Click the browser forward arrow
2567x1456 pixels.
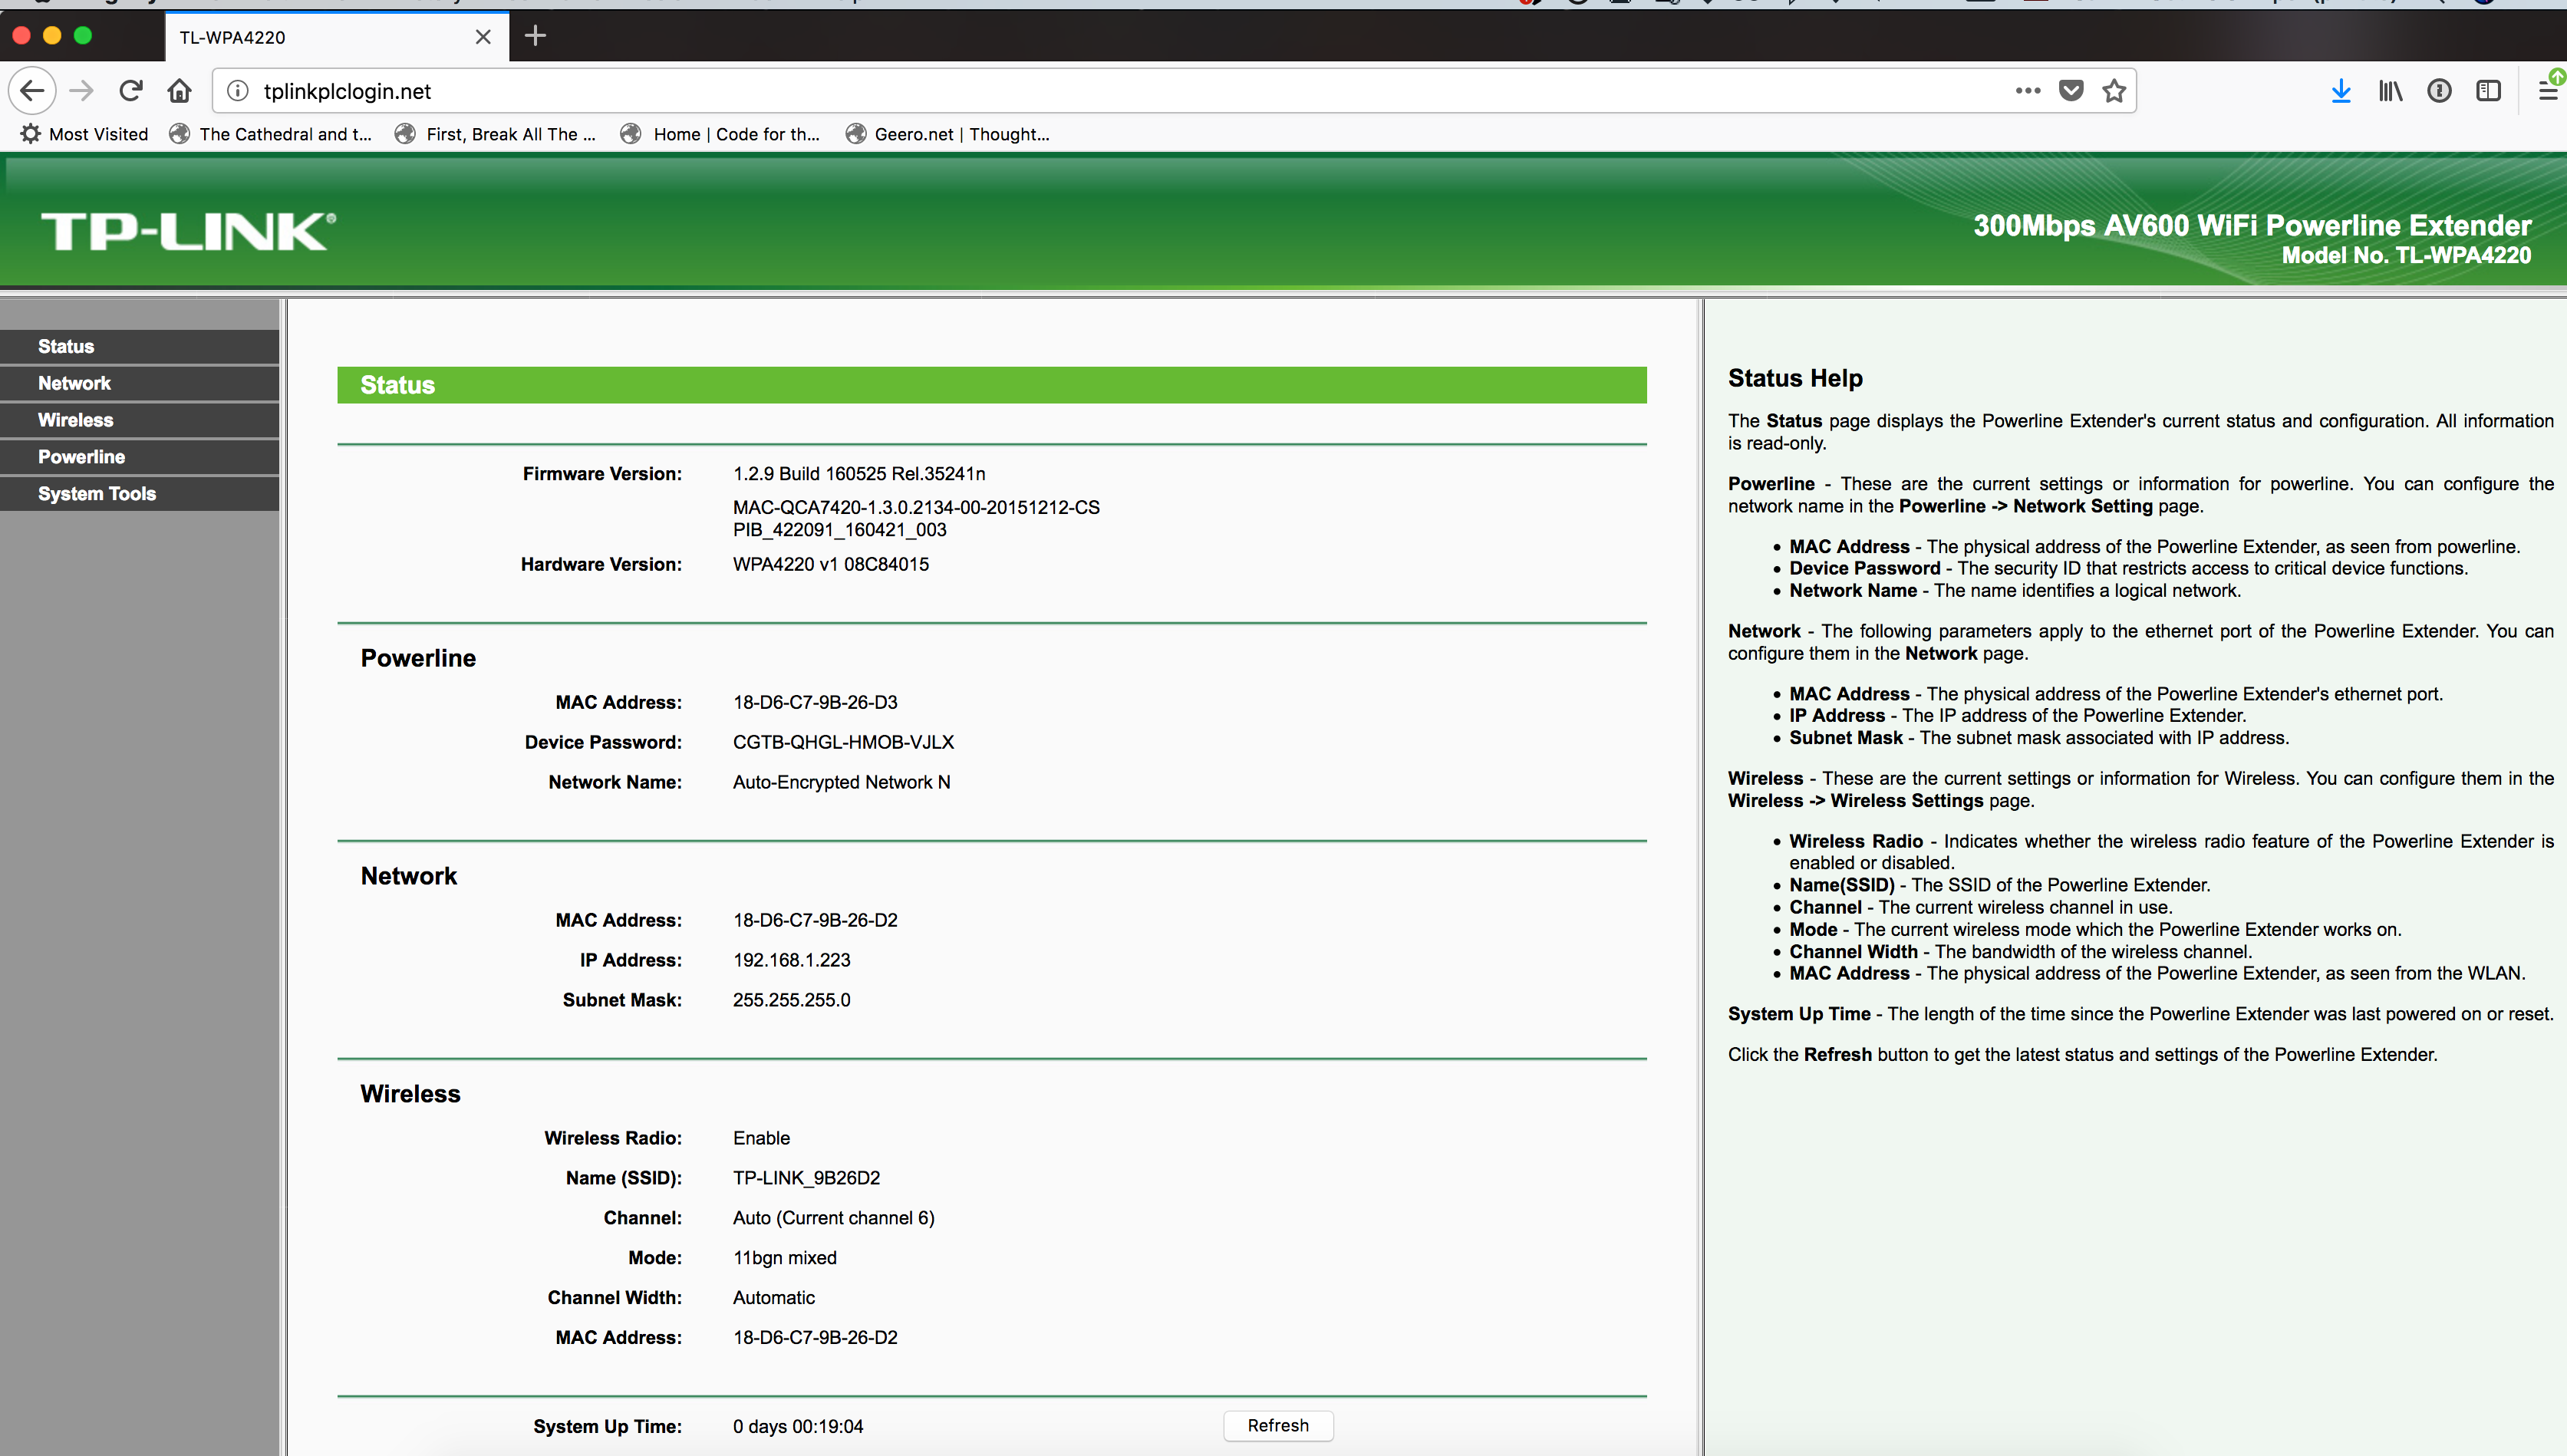pyautogui.click(x=82, y=91)
